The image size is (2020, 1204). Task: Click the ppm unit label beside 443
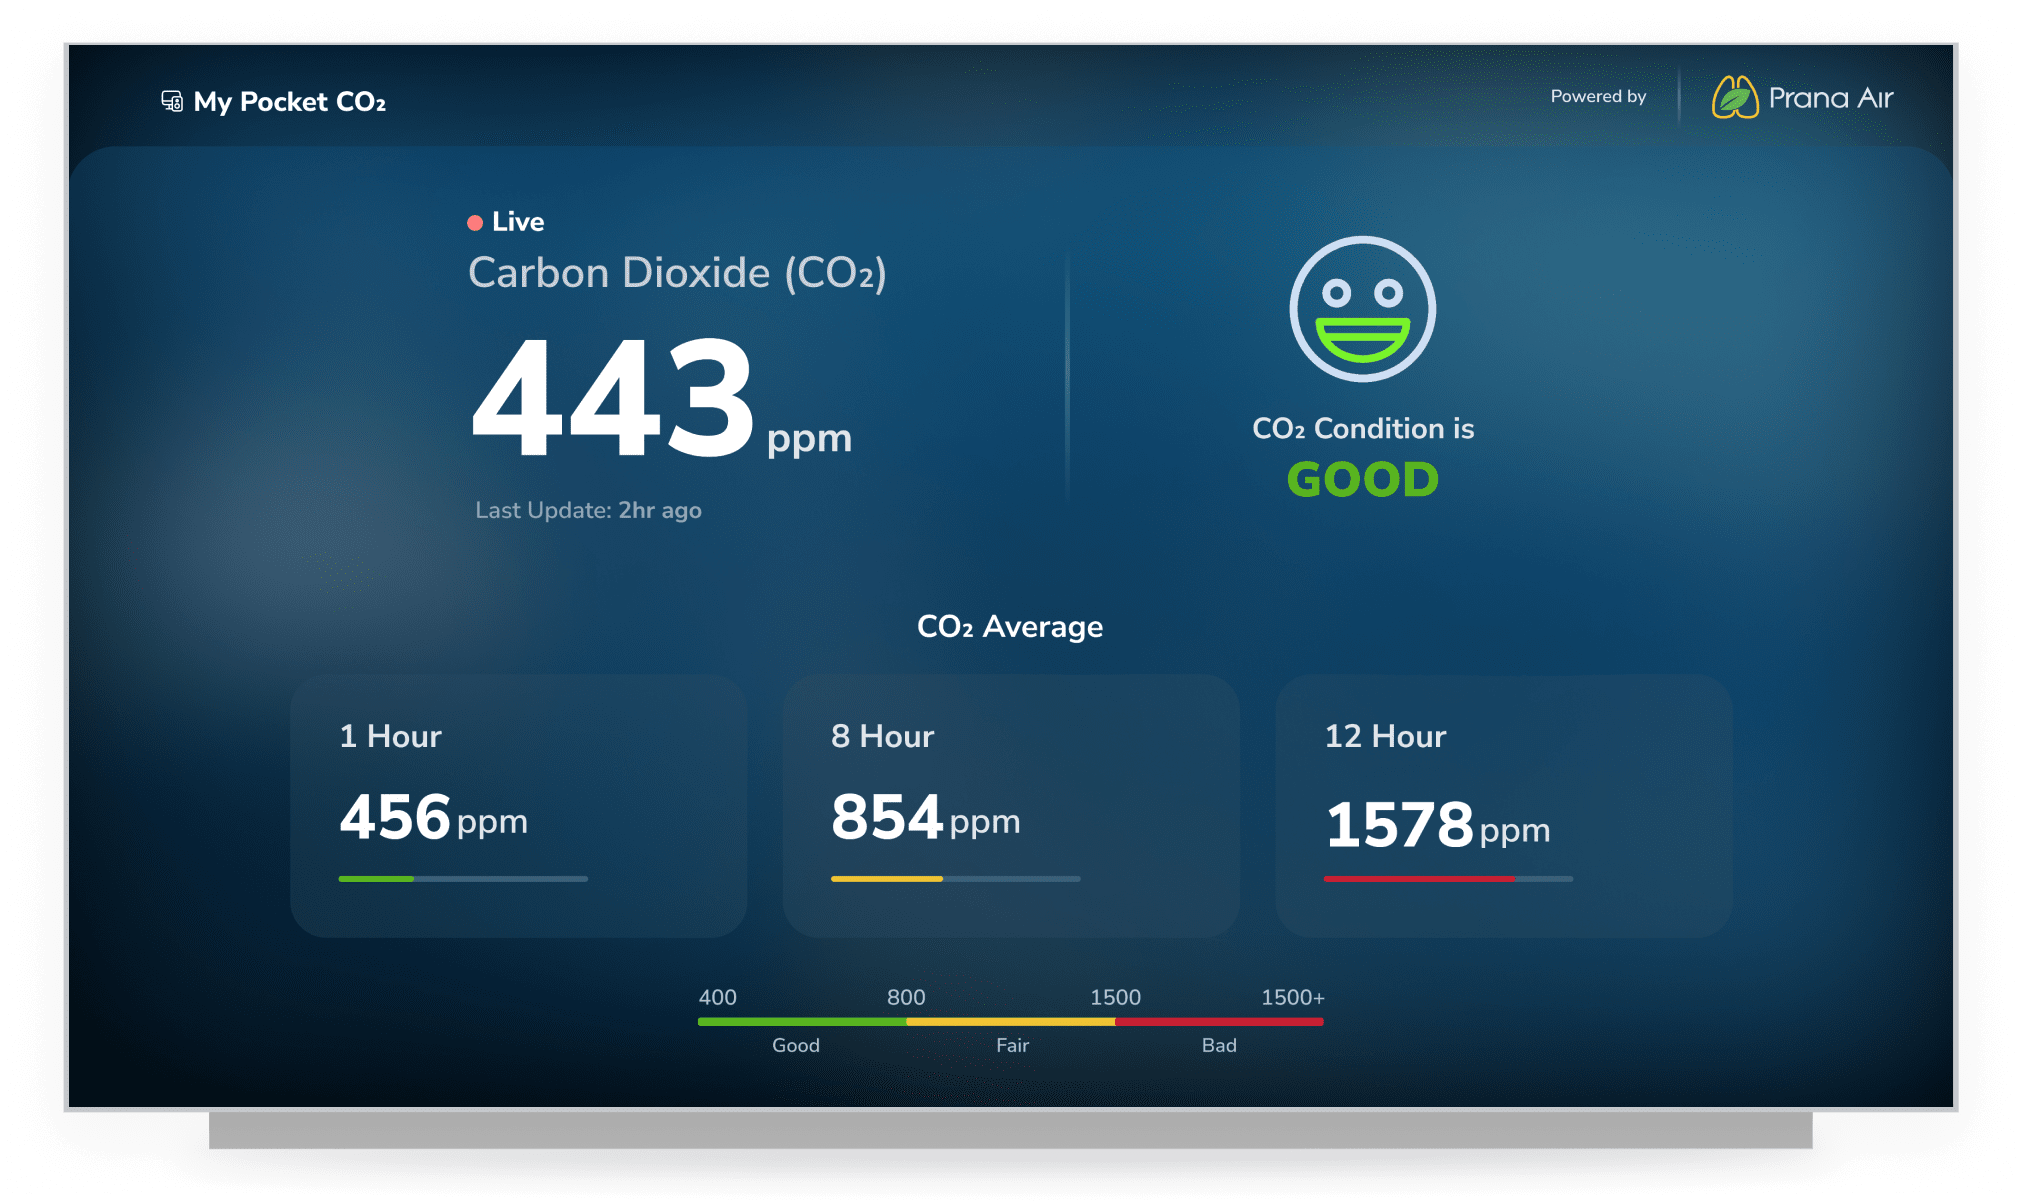tap(808, 438)
